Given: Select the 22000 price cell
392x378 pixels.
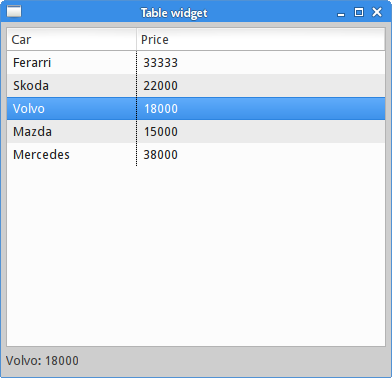Looking at the screenshot, I should coord(261,86).
